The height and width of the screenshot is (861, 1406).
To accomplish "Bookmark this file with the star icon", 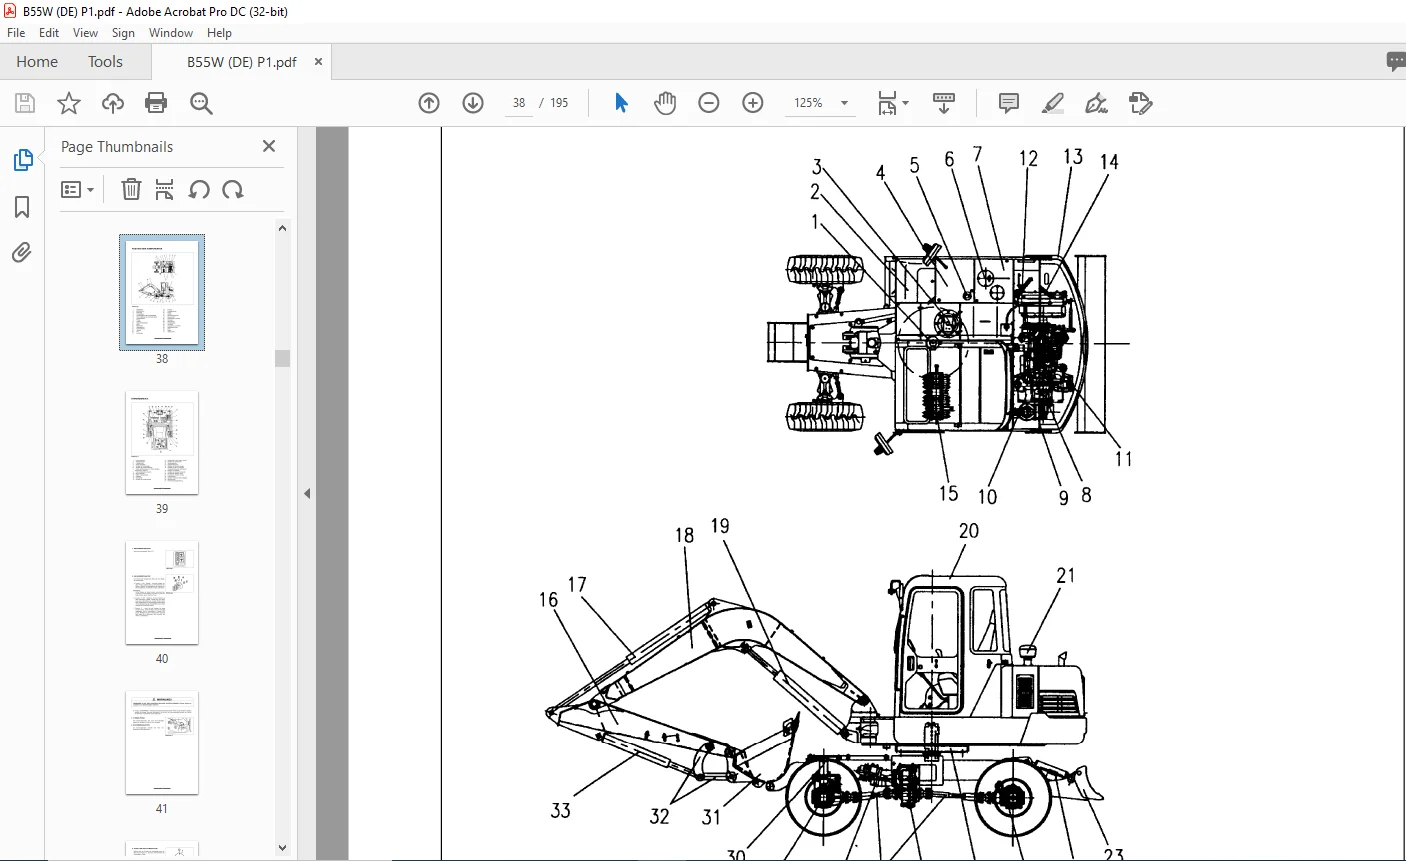I will (x=69, y=103).
